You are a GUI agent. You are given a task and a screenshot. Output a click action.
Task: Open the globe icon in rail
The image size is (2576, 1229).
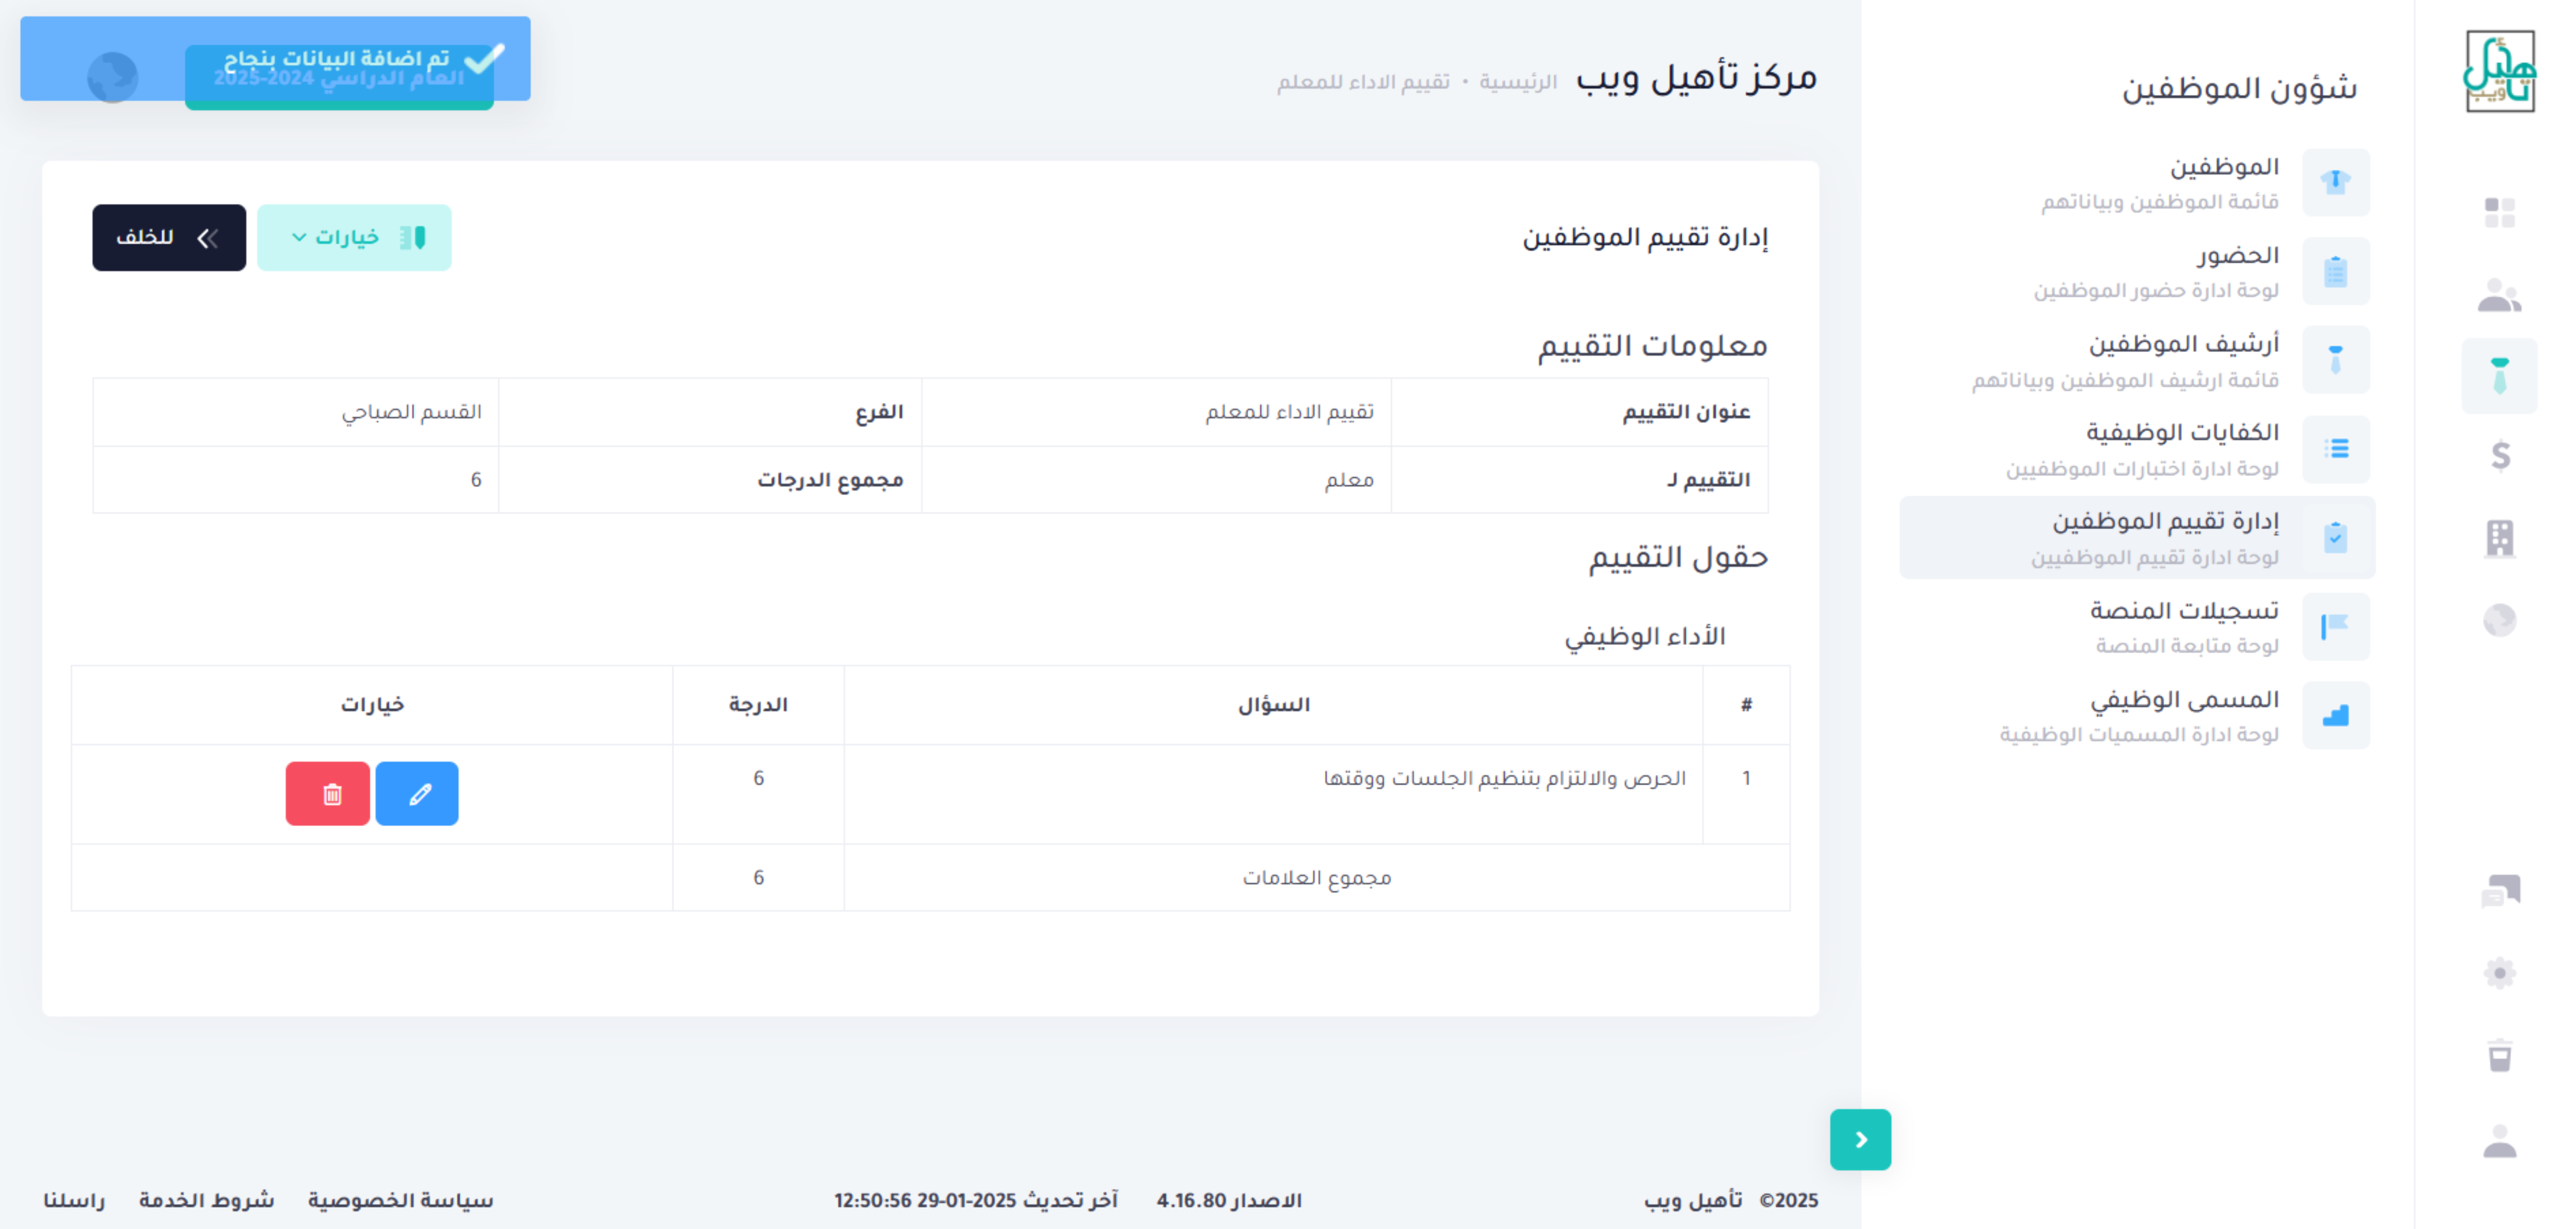click(x=2499, y=620)
